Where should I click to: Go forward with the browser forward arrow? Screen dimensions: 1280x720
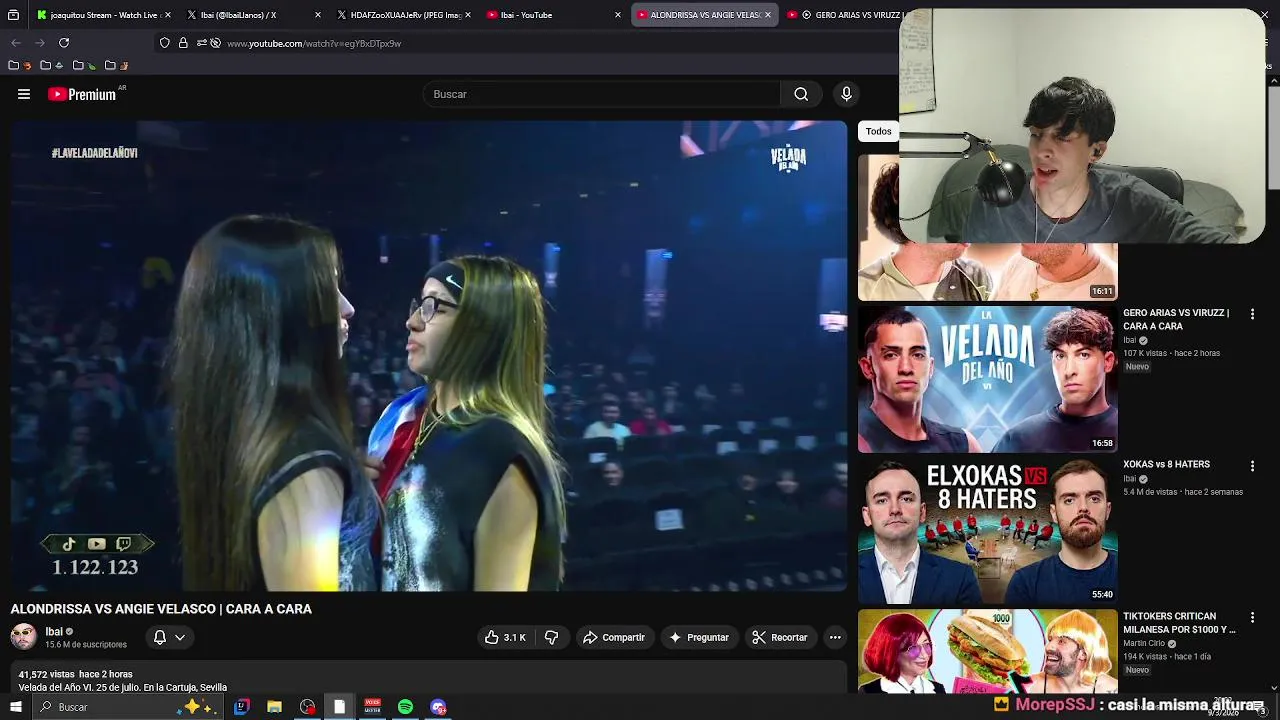point(40,43)
